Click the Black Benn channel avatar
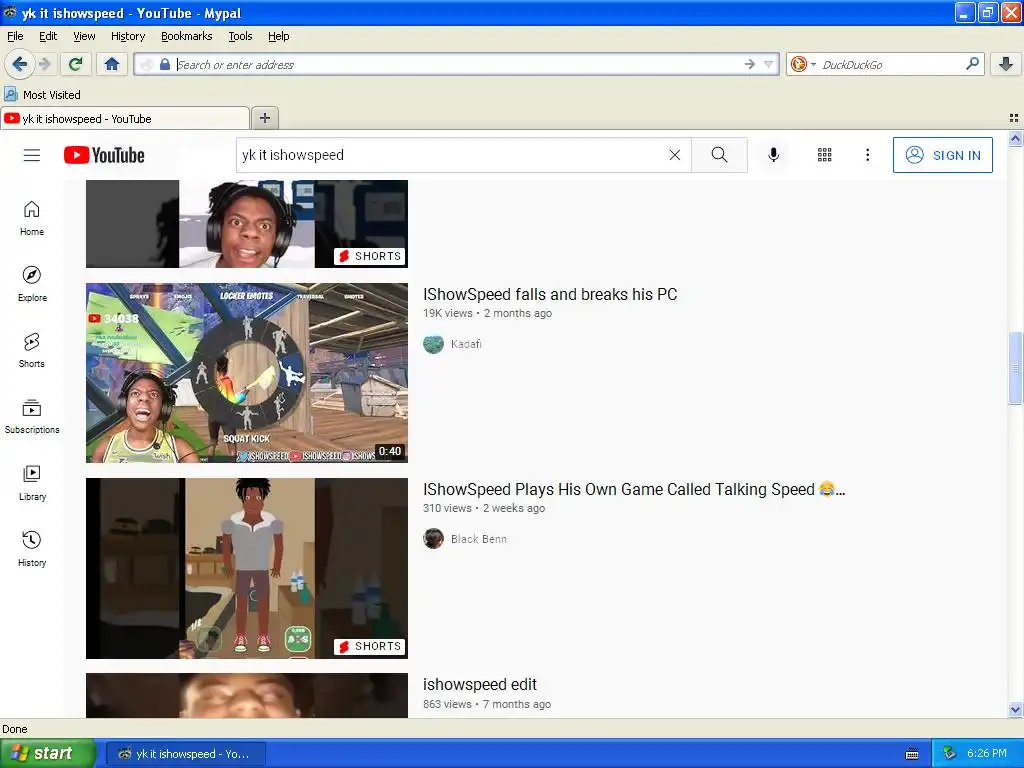 pos(434,539)
